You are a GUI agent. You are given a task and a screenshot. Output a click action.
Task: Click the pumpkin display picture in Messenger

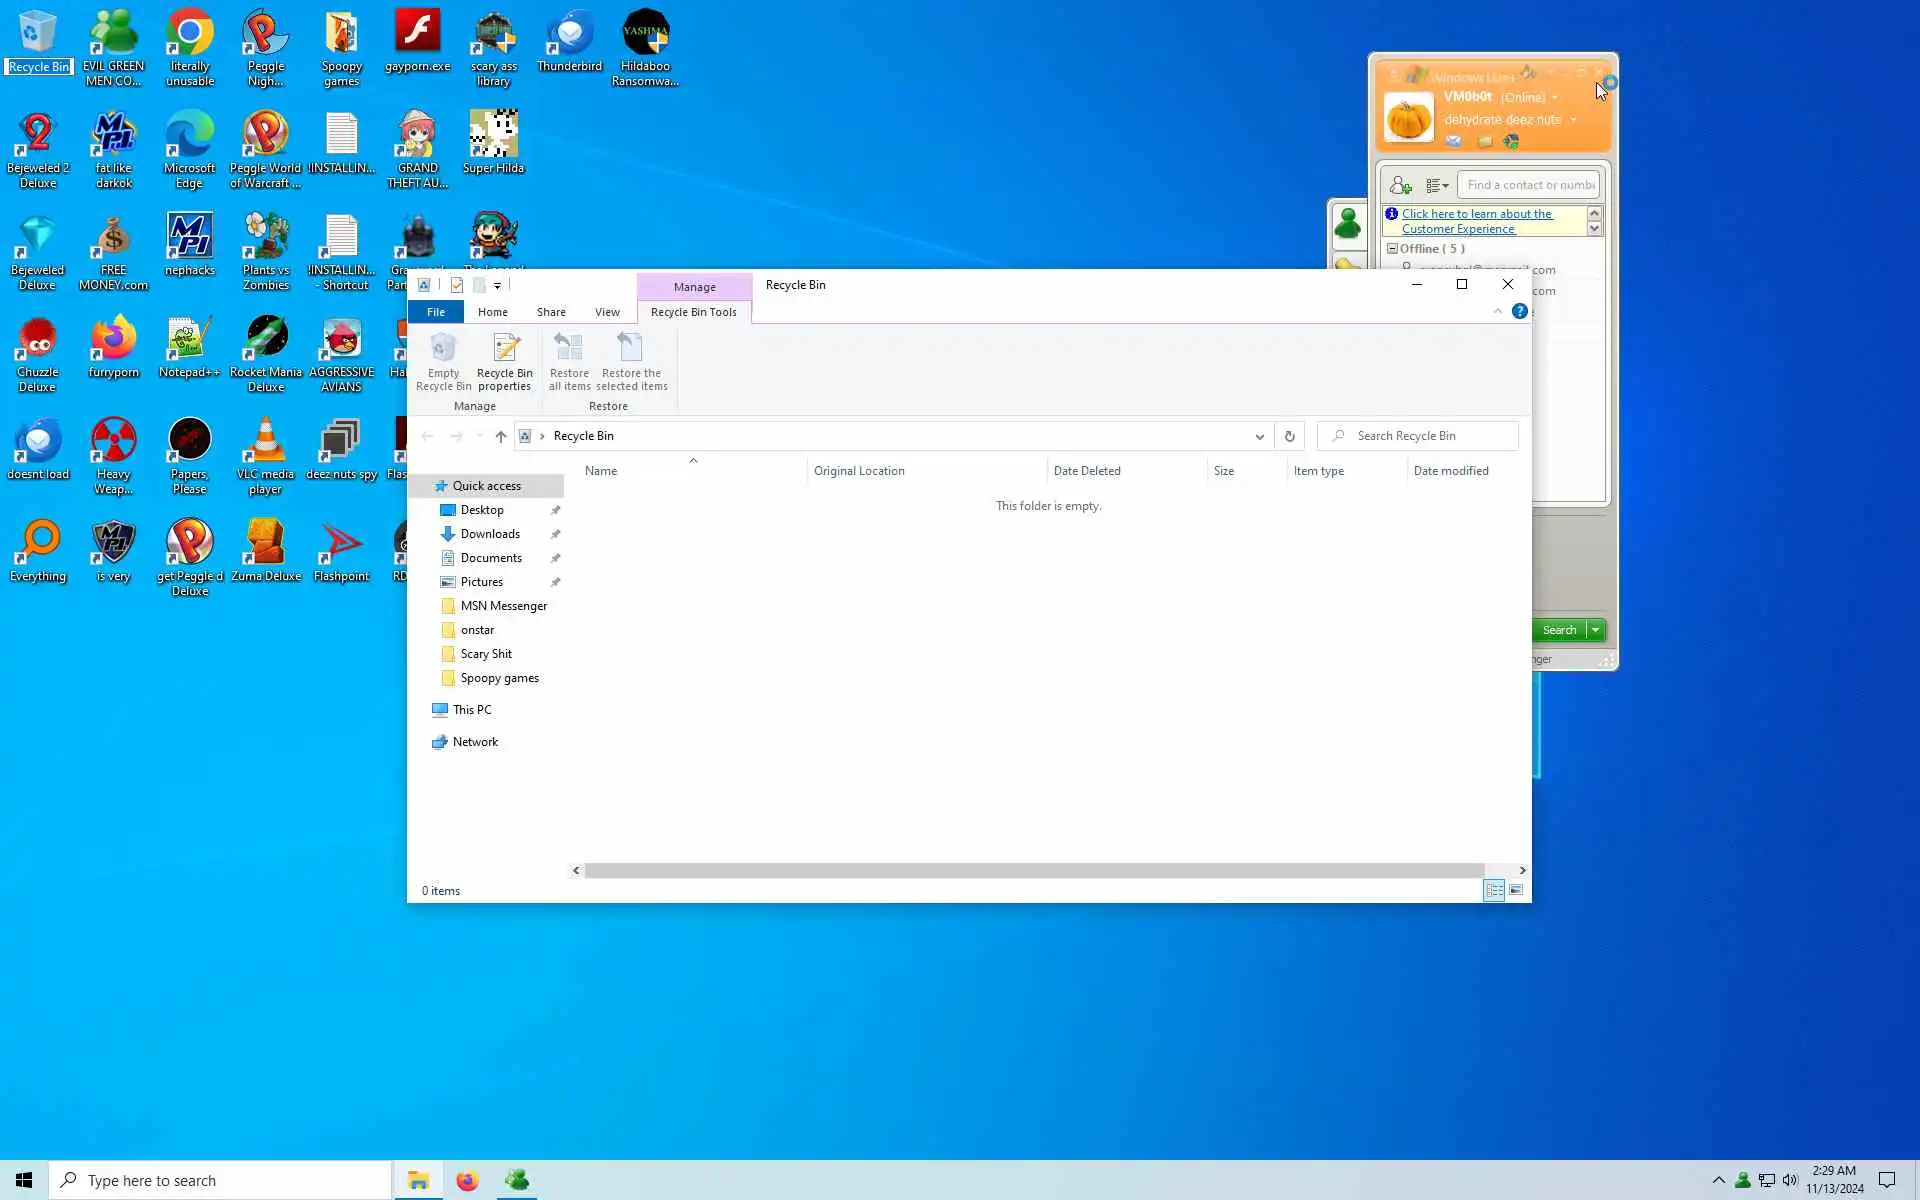(x=1408, y=118)
